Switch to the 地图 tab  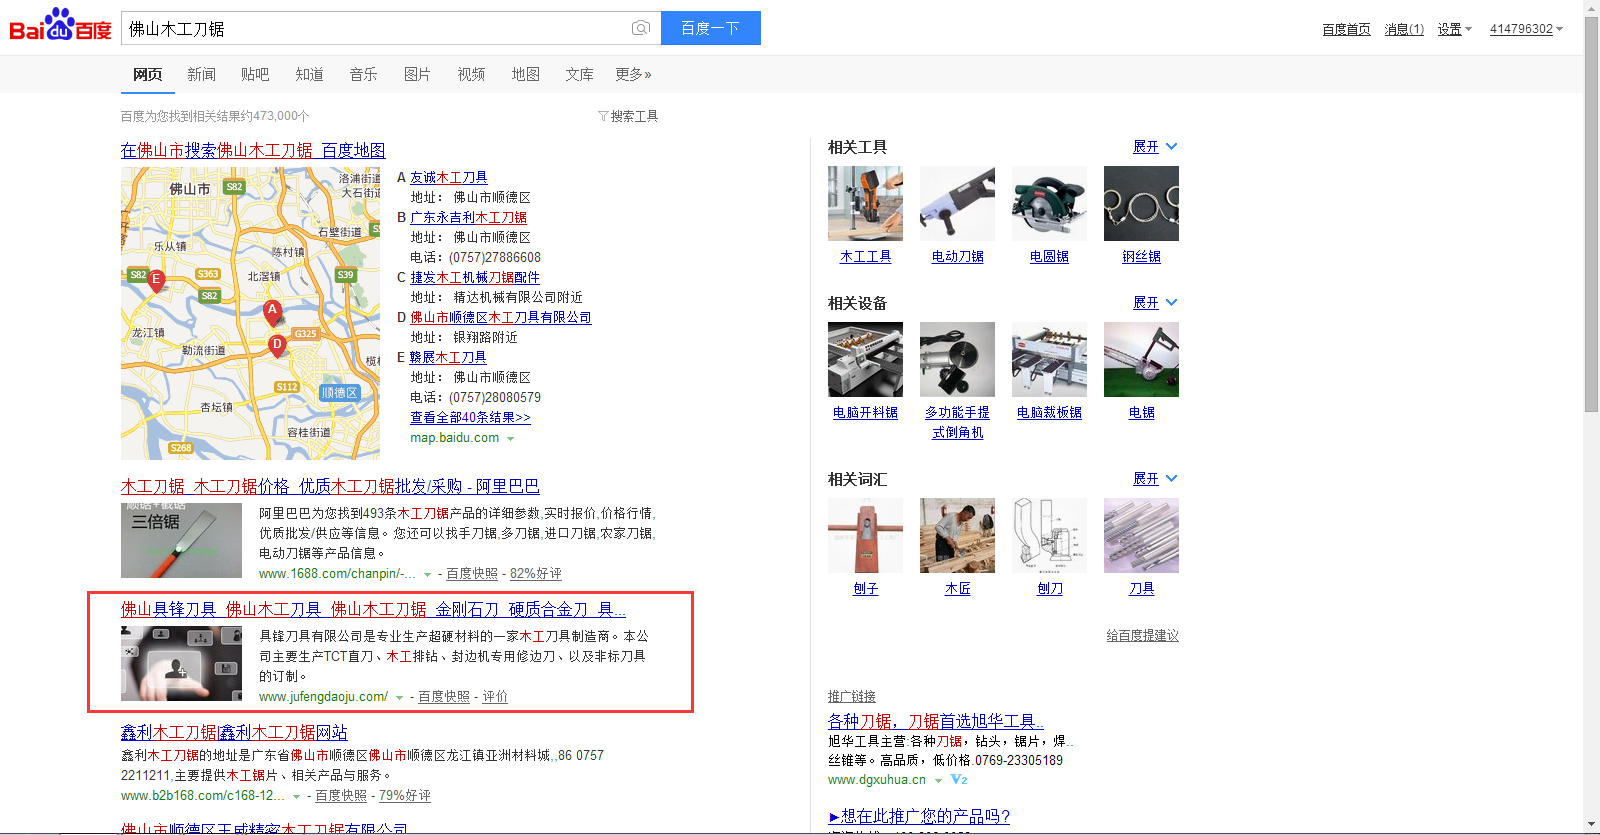point(525,74)
